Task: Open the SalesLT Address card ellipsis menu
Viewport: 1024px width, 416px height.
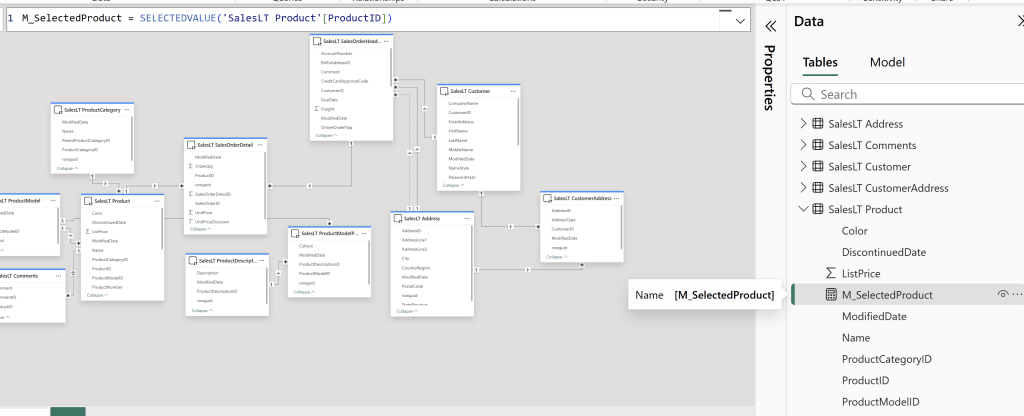Action: click(x=465, y=217)
